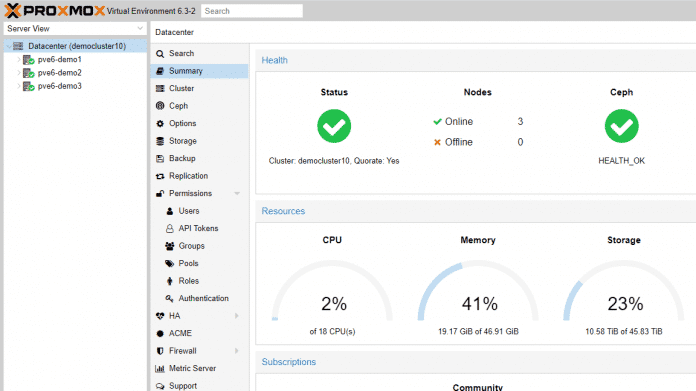Click the CPU 2% usage gauge
Screen dimensions: 696x391
click(x=332, y=291)
